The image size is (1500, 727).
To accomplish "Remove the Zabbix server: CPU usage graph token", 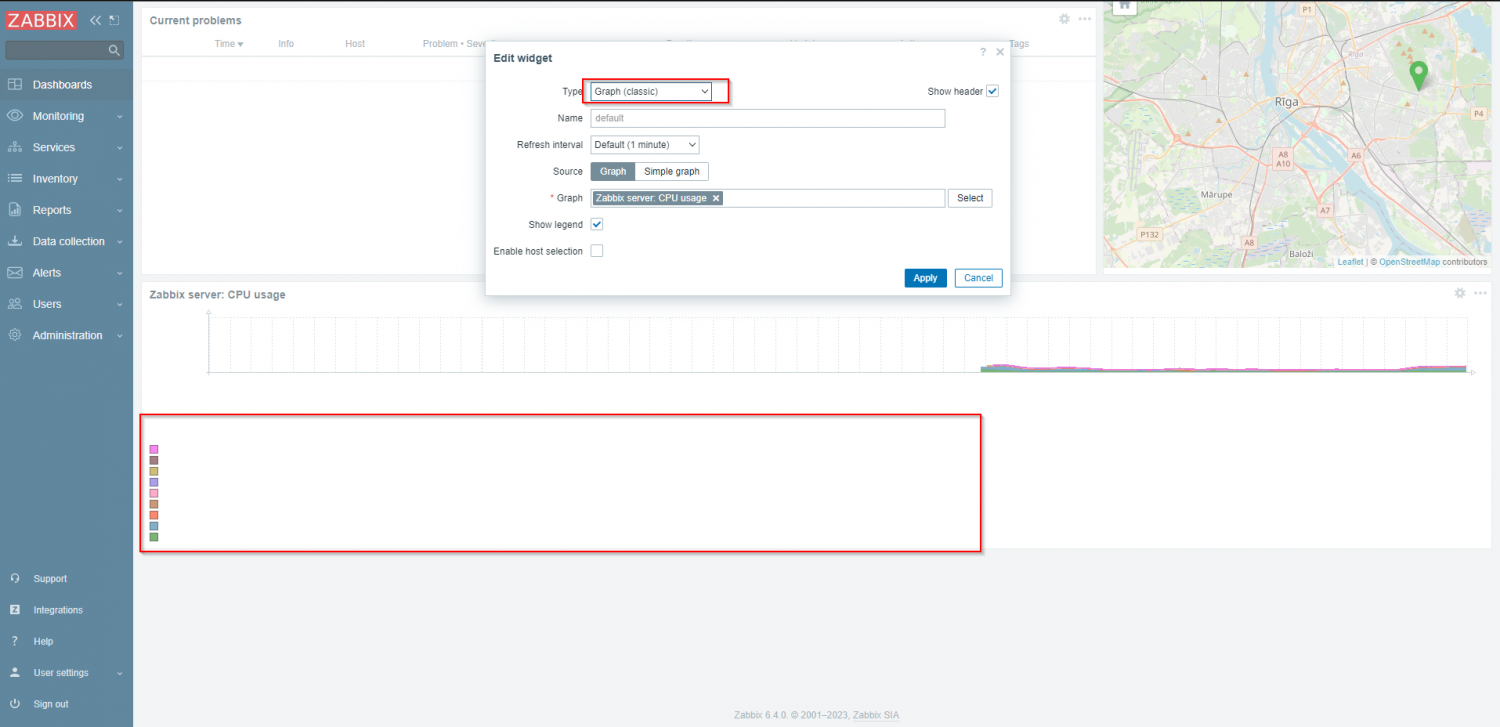I will click(716, 198).
